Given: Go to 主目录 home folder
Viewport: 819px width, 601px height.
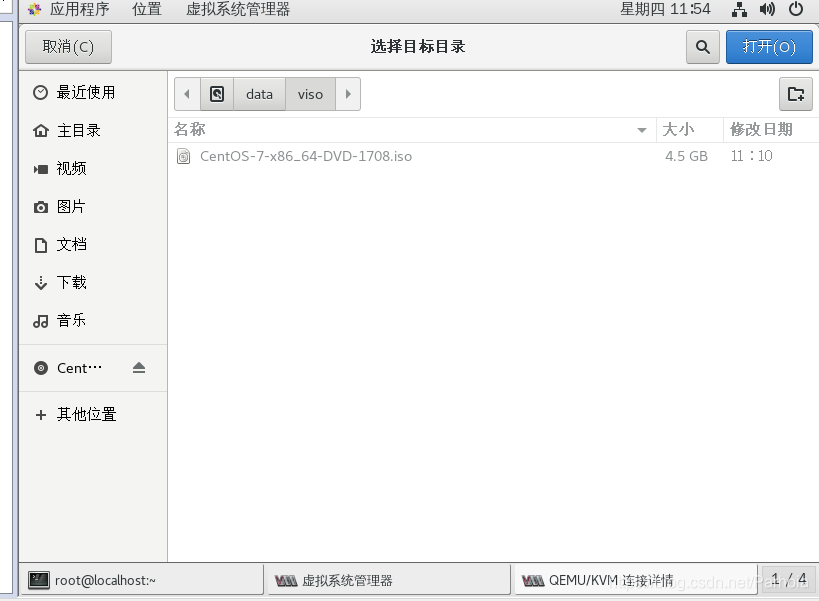Looking at the screenshot, I should coord(93,131).
